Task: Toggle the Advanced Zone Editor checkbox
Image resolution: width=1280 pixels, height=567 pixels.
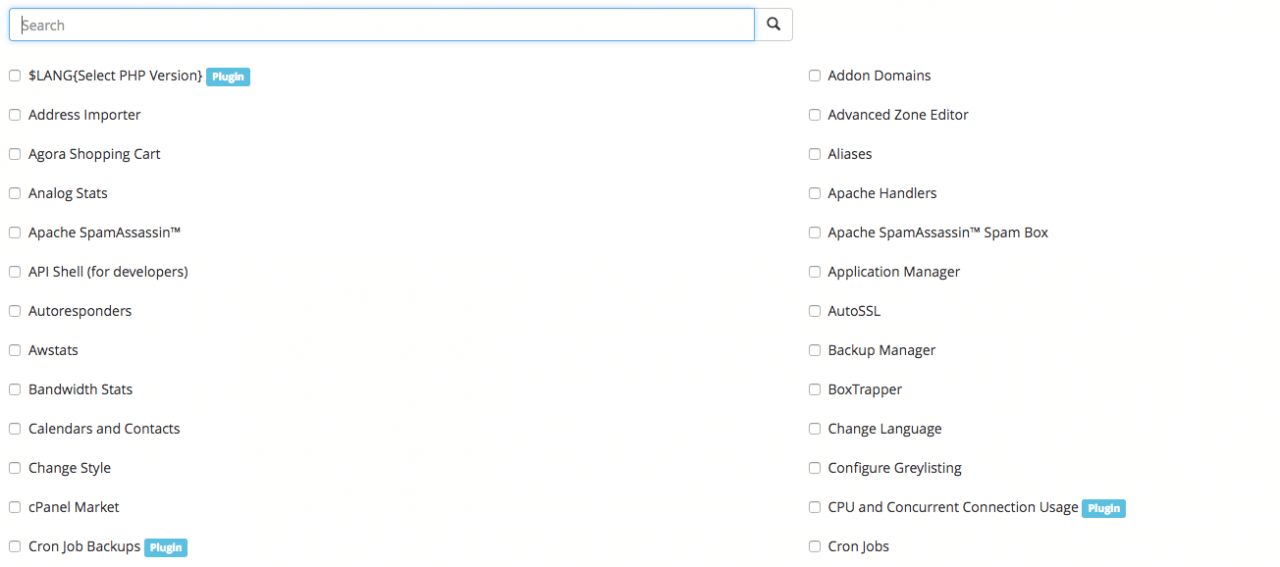Action: click(x=815, y=115)
